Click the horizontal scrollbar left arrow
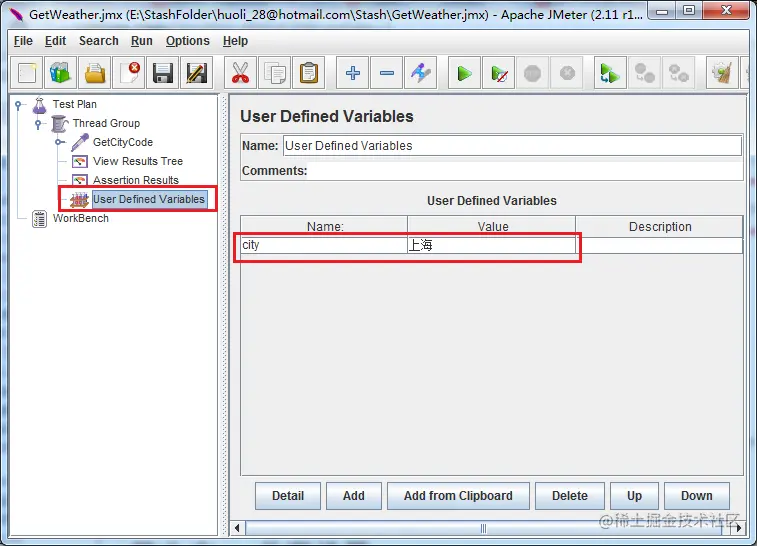 [x=237, y=528]
